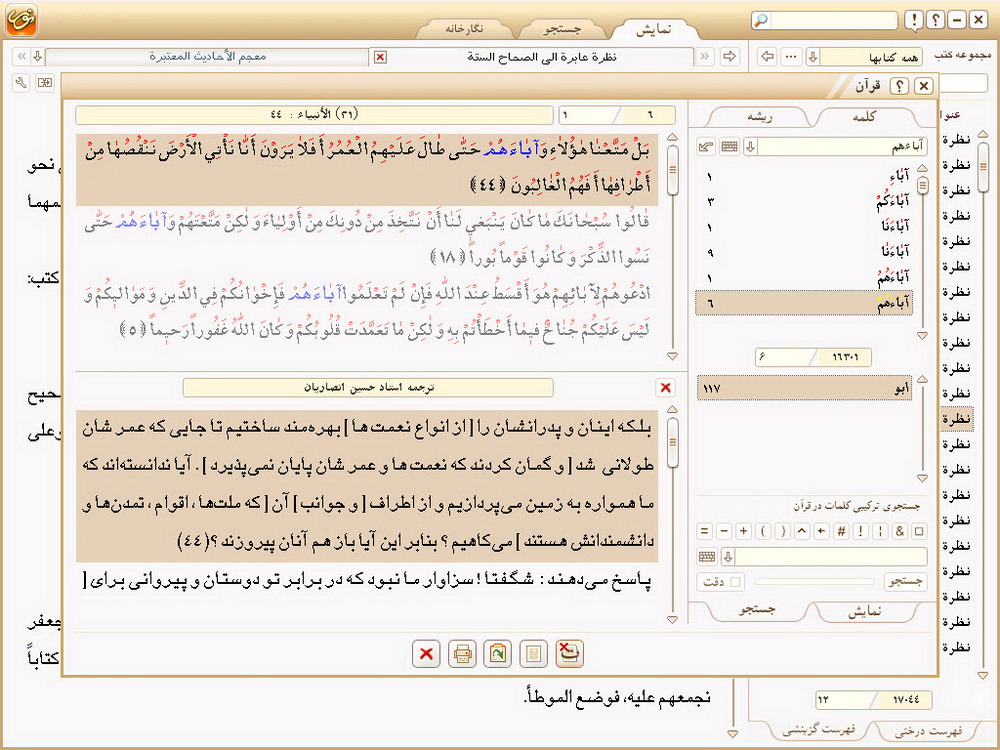Image resolution: width=1000 pixels, height=750 pixels.
Task: Close the Ansarian translation pane with red X
Action: click(666, 387)
